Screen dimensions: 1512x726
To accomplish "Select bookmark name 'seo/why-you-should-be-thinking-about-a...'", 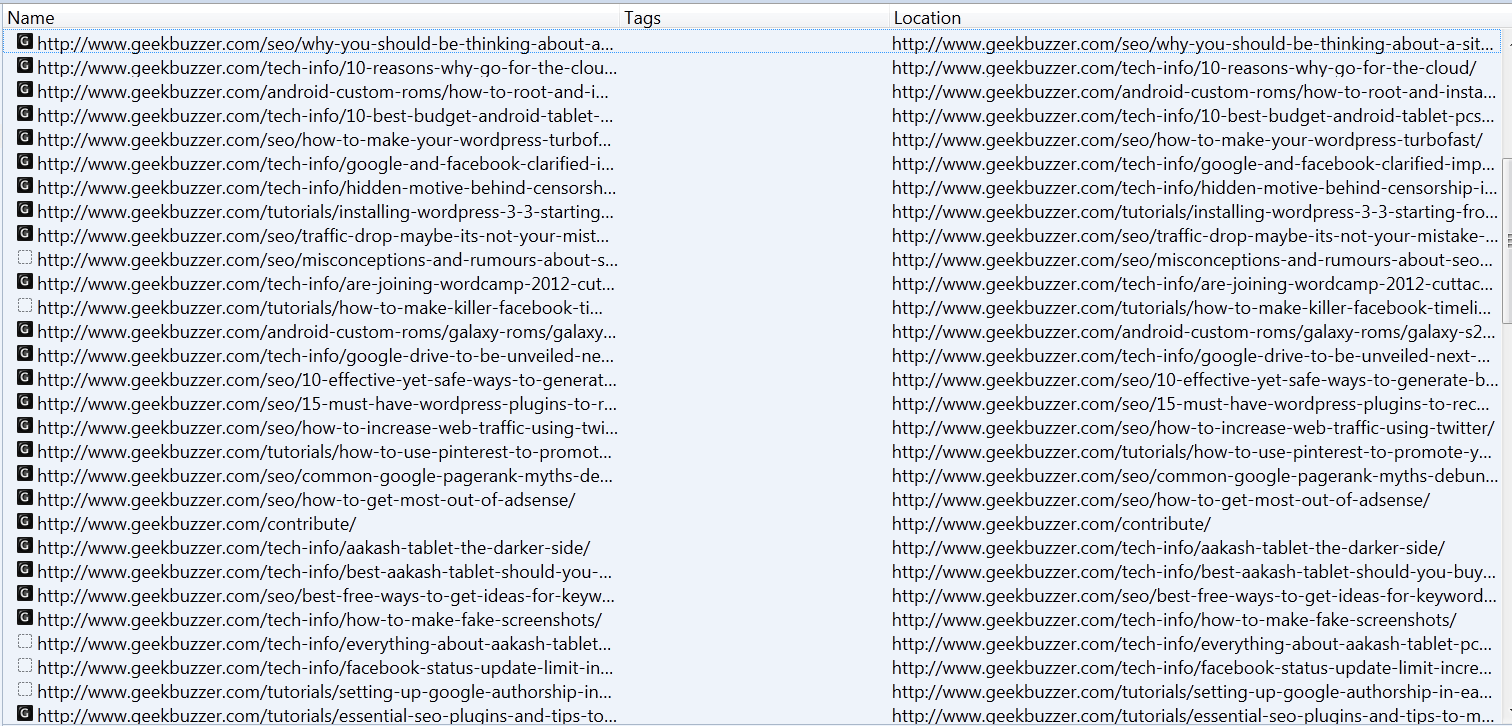I will coord(325,44).
